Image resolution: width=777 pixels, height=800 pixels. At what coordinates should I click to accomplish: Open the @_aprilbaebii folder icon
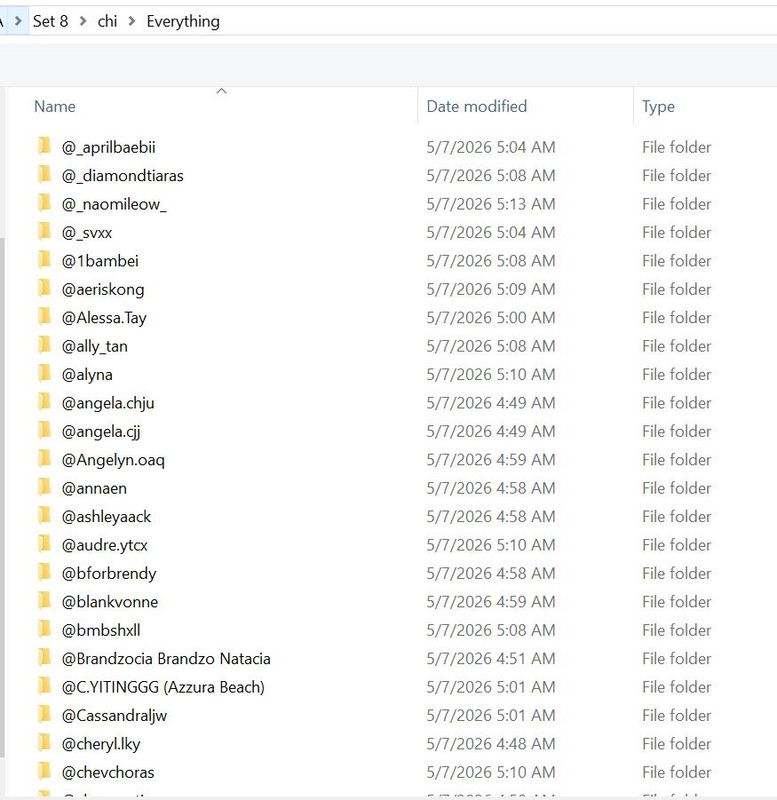click(x=44, y=146)
